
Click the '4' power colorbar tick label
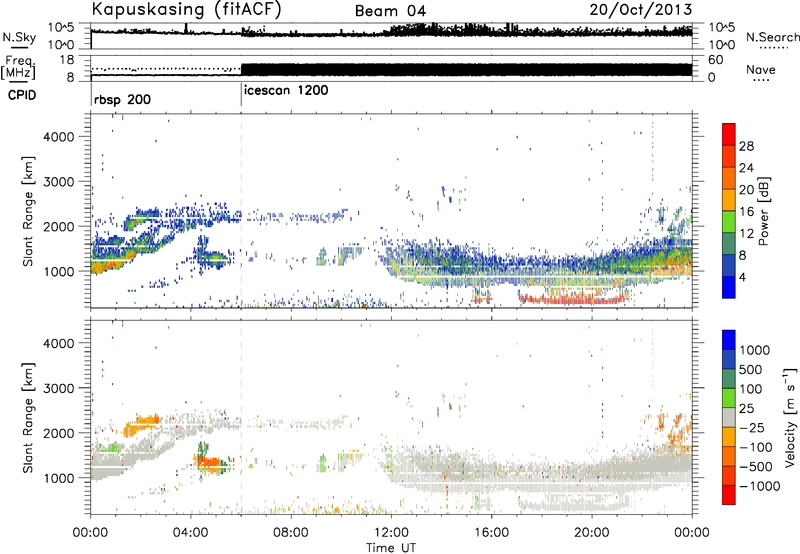(743, 277)
